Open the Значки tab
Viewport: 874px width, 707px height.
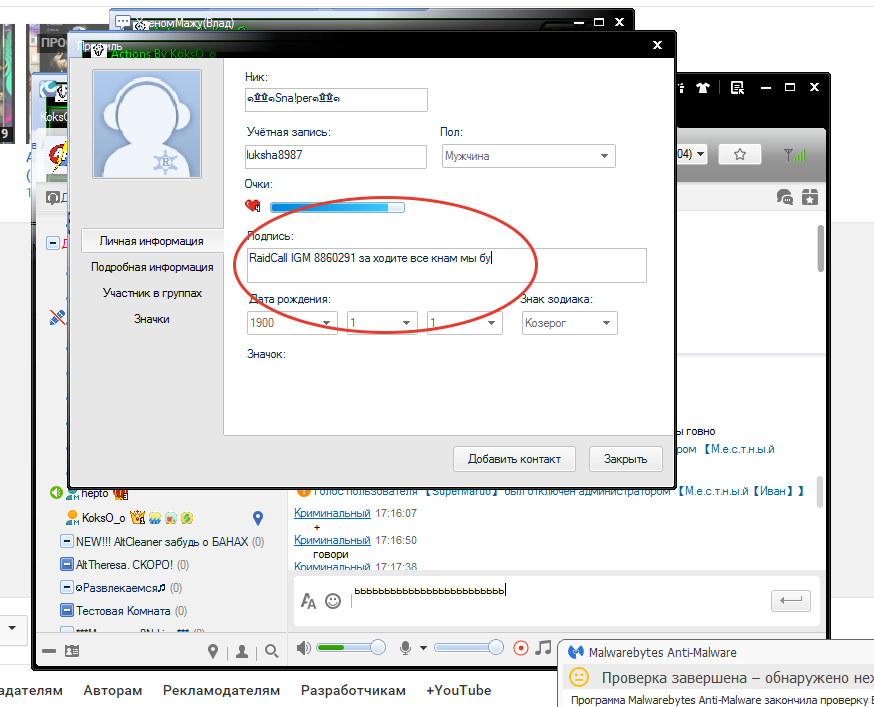click(152, 319)
